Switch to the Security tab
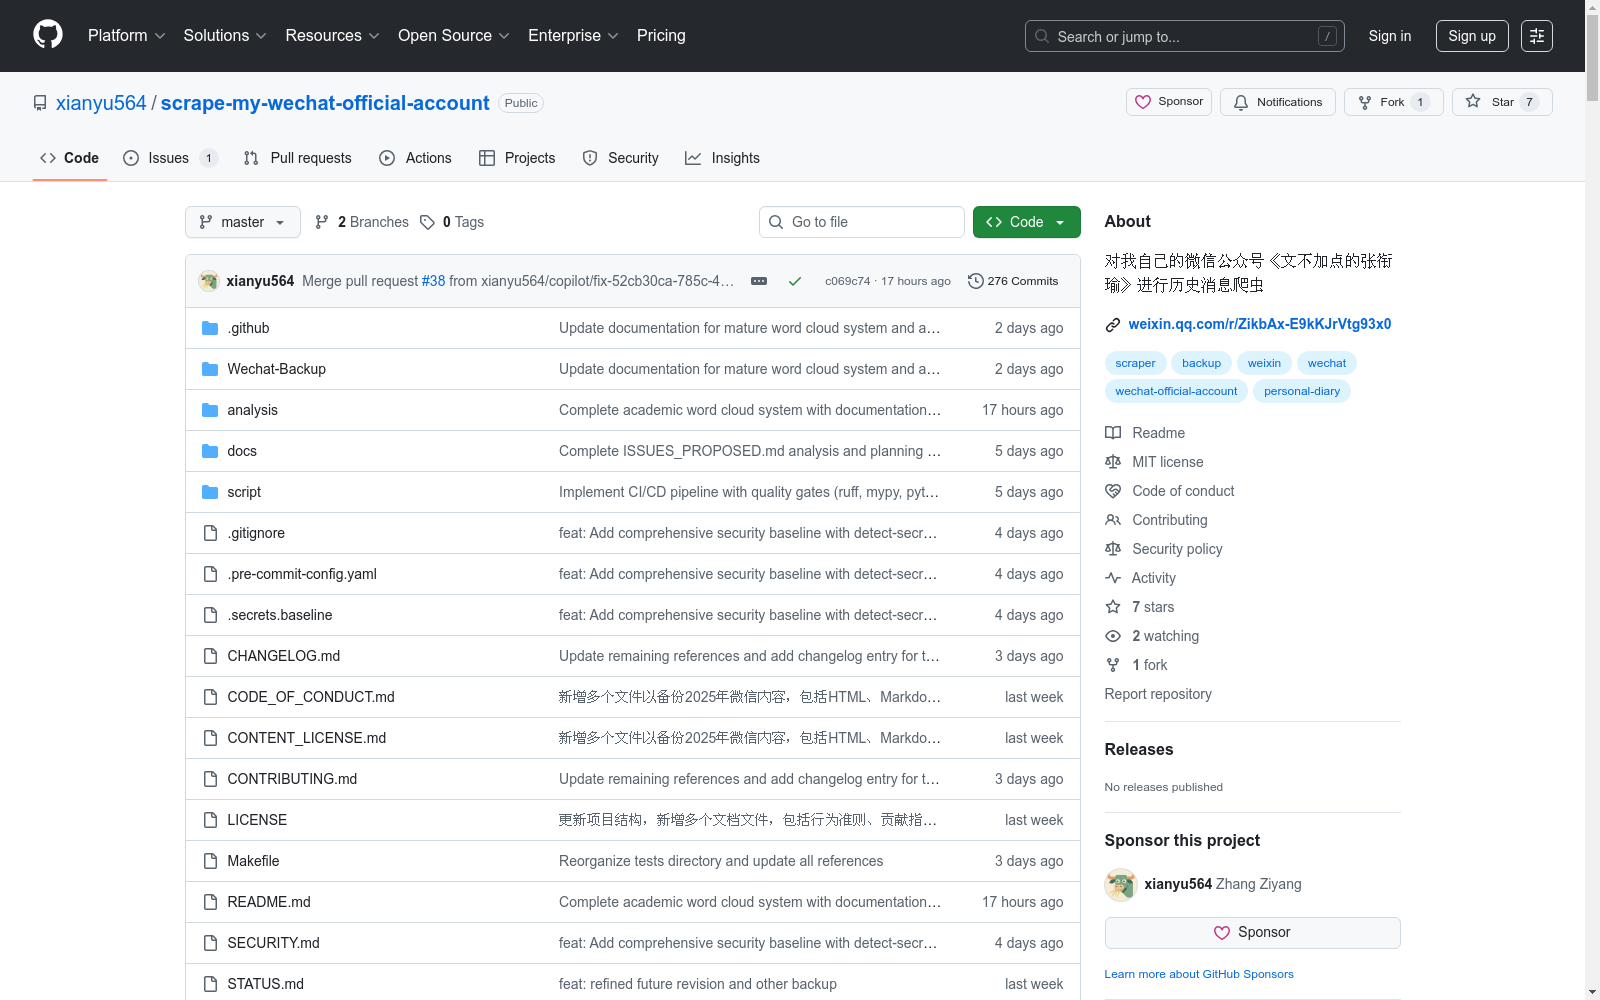 point(621,158)
